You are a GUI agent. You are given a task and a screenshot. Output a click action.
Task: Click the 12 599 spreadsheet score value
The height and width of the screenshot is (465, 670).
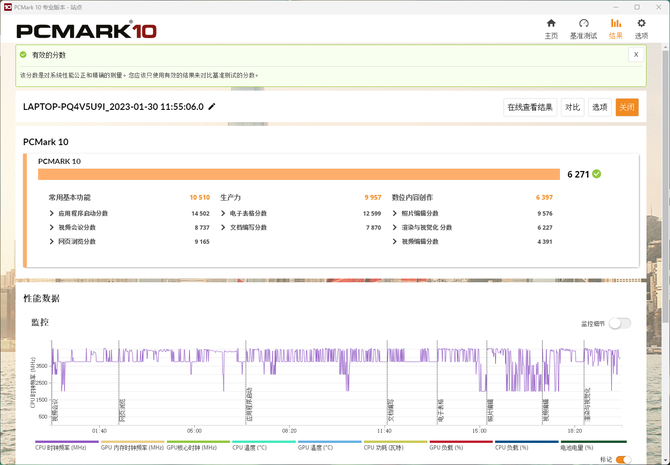pos(372,213)
